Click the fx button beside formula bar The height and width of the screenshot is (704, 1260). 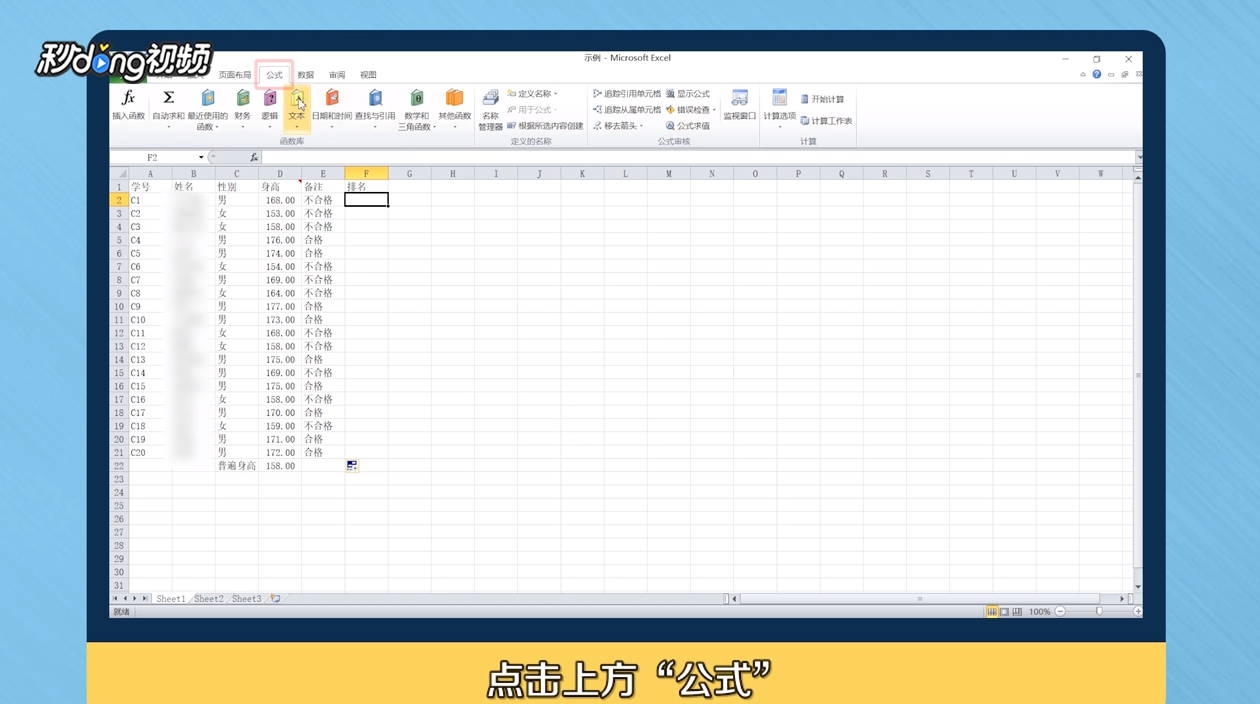254,157
